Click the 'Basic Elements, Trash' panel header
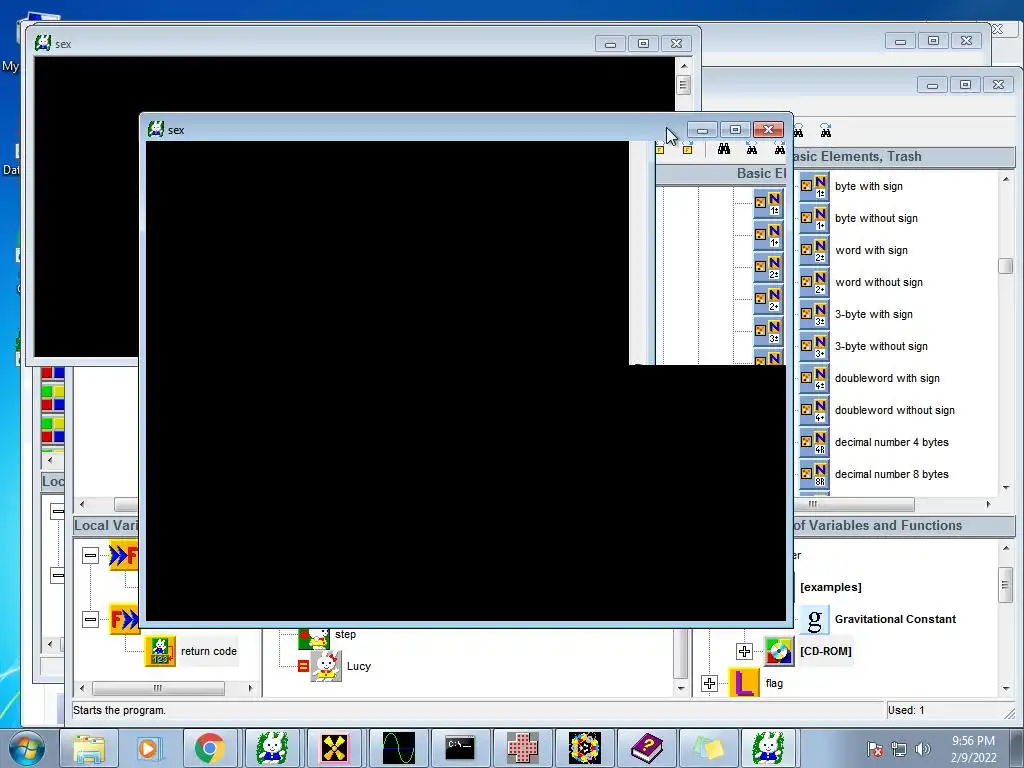The width and height of the screenshot is (1024, 768). tap(904, 157)
